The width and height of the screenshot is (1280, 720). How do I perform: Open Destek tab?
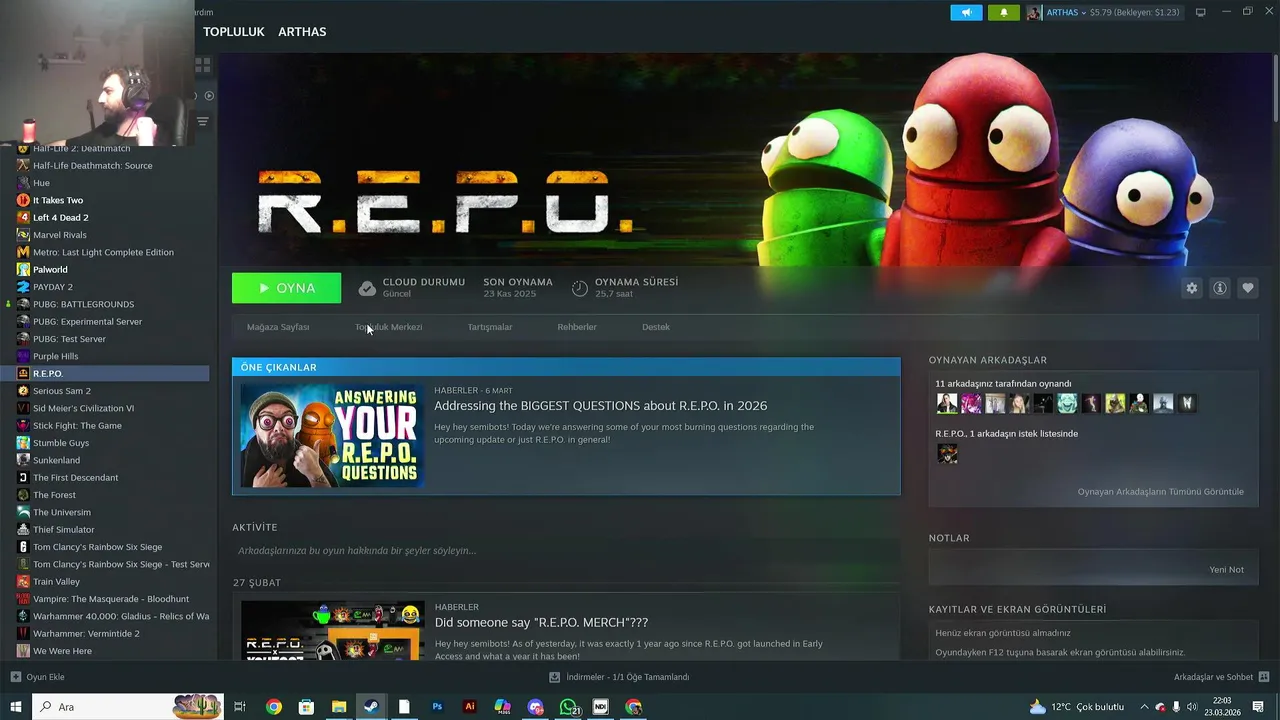point(656,327)
